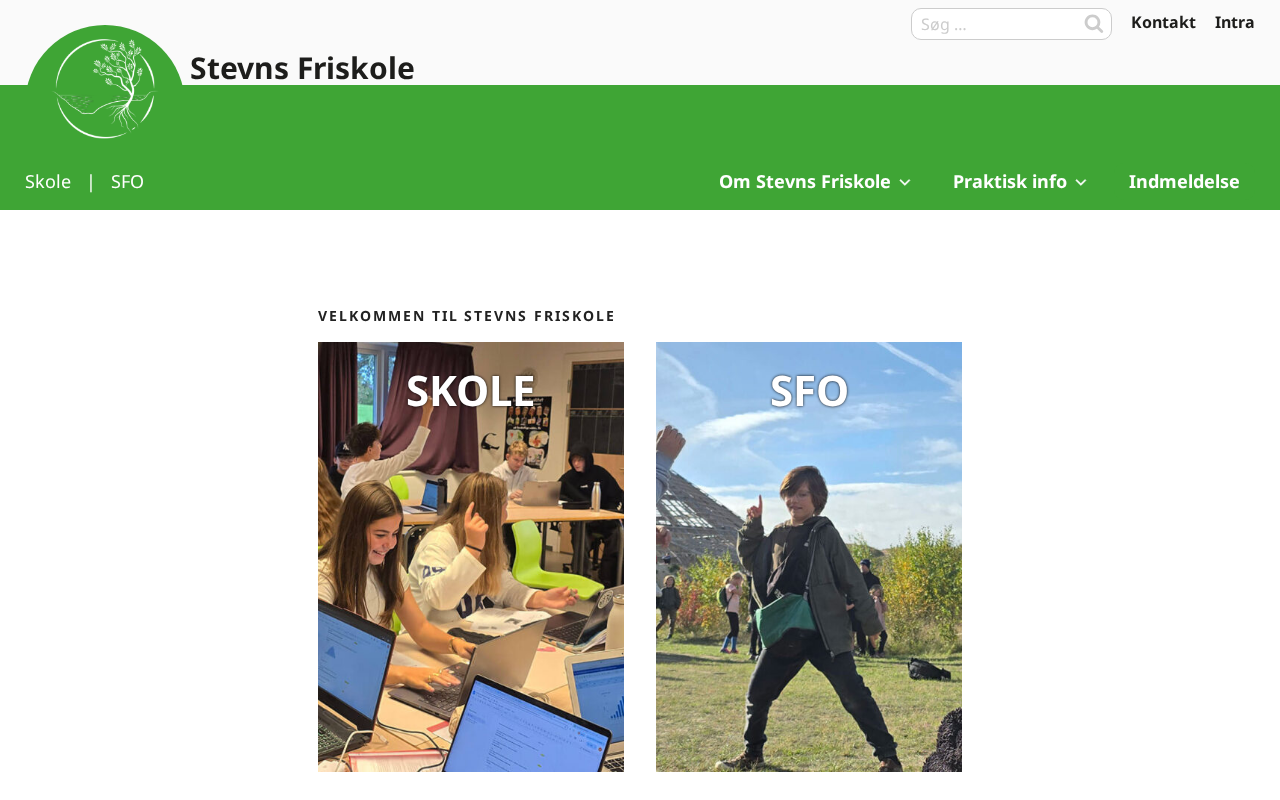Viewport: 1280px width, 800px height.
Task: Open the SKOLE classroom photo tile
Action: (471, 557)
